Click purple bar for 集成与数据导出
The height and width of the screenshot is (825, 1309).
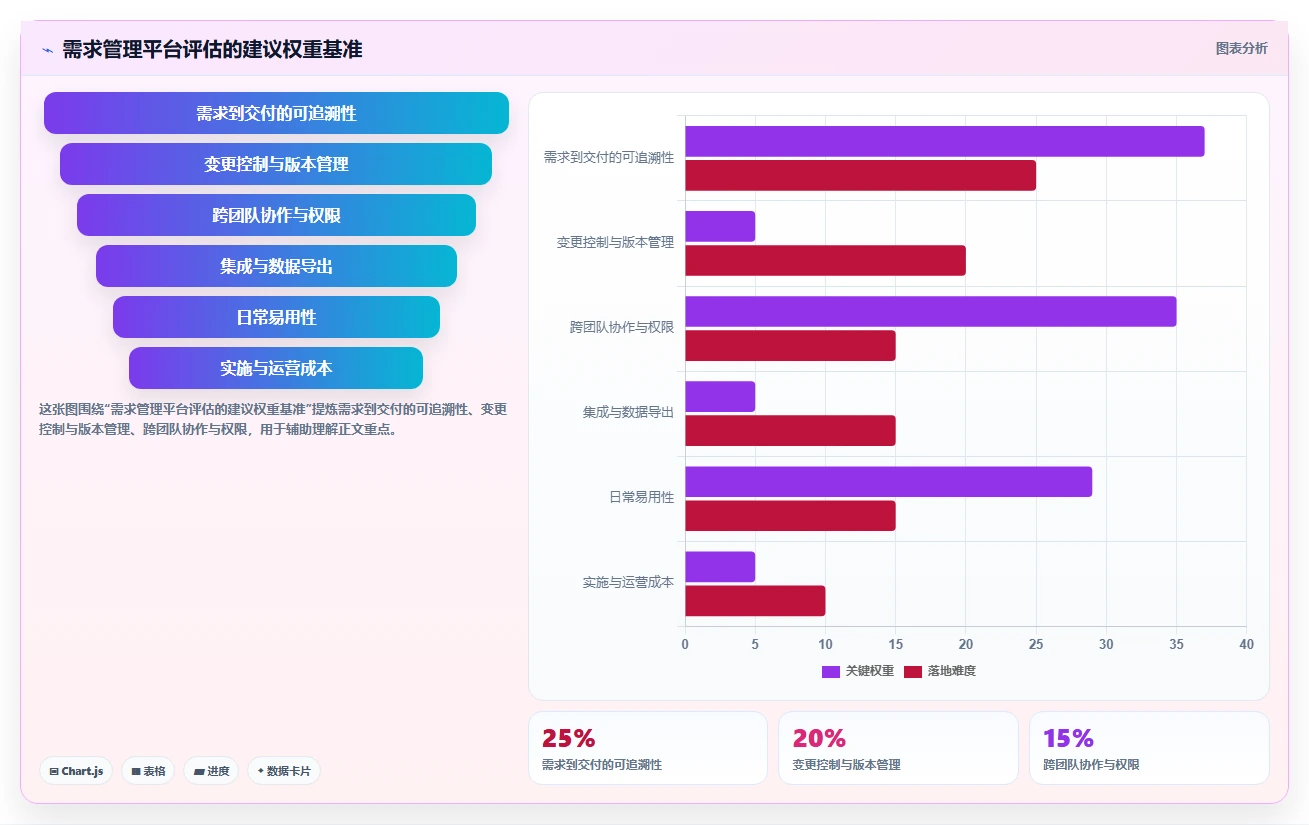point(720,396)
